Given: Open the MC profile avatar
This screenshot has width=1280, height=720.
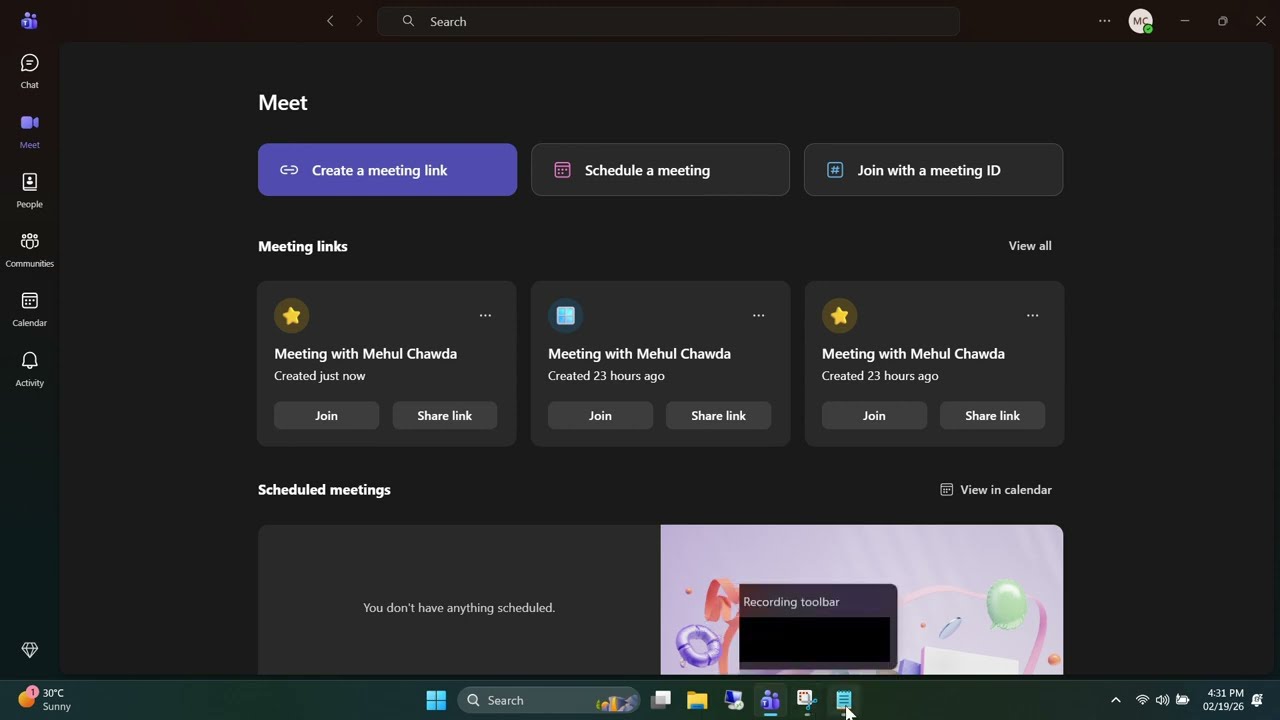Looking at the screenshot, I should [1141, 21].
